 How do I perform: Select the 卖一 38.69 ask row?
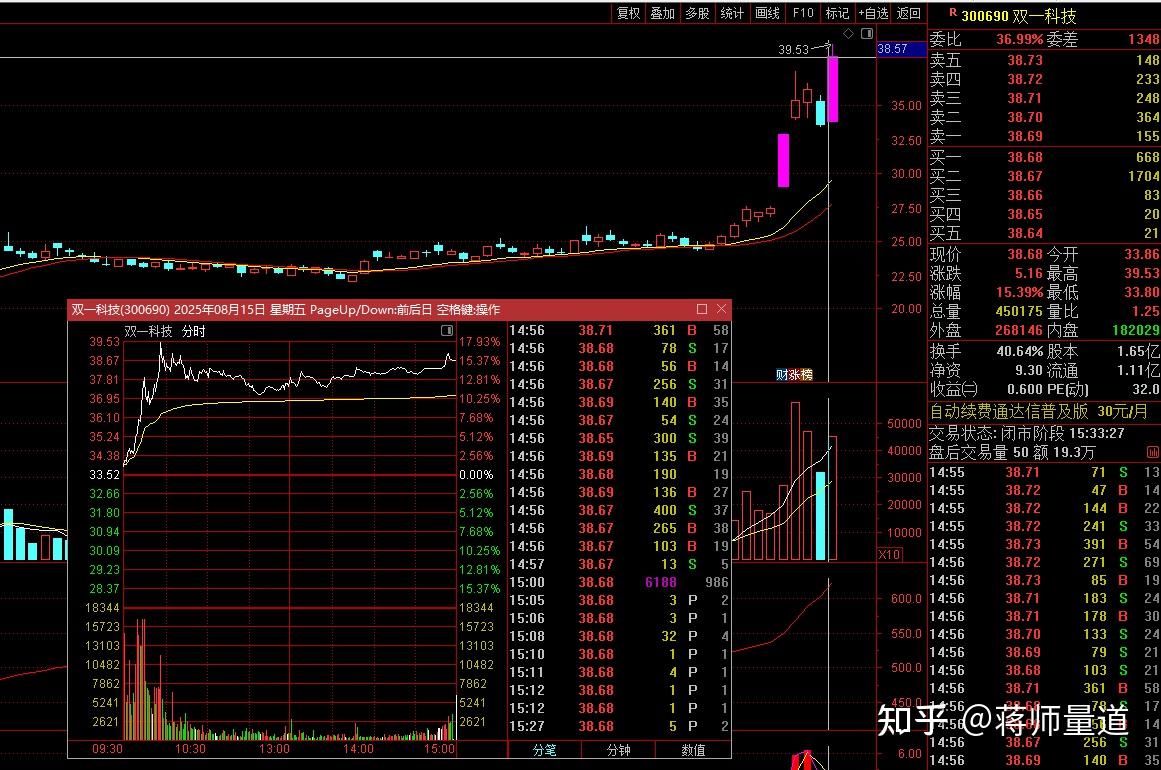point(1045,137)
